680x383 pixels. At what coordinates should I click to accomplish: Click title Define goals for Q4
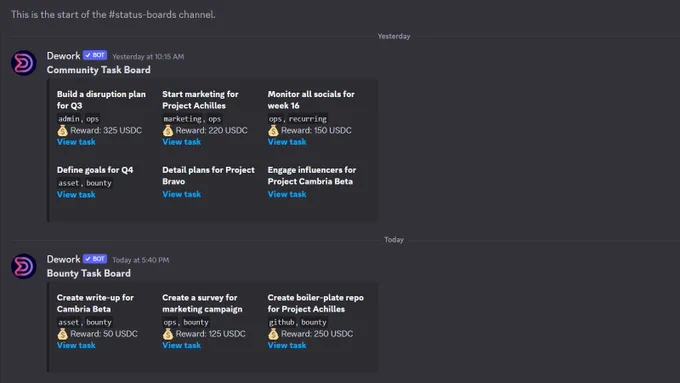(95, 170)
